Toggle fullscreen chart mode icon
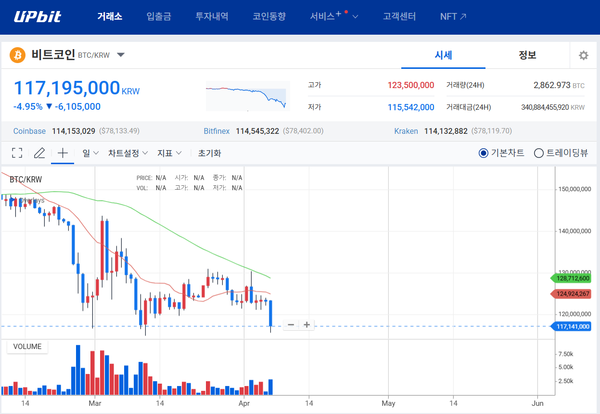 [x=17, y=153]
